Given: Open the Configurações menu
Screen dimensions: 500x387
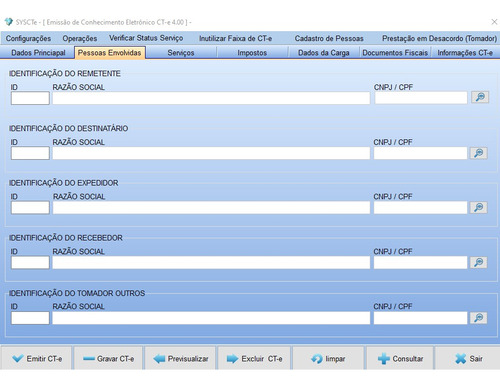Looking at the screenshot, I should pos(28,38).
